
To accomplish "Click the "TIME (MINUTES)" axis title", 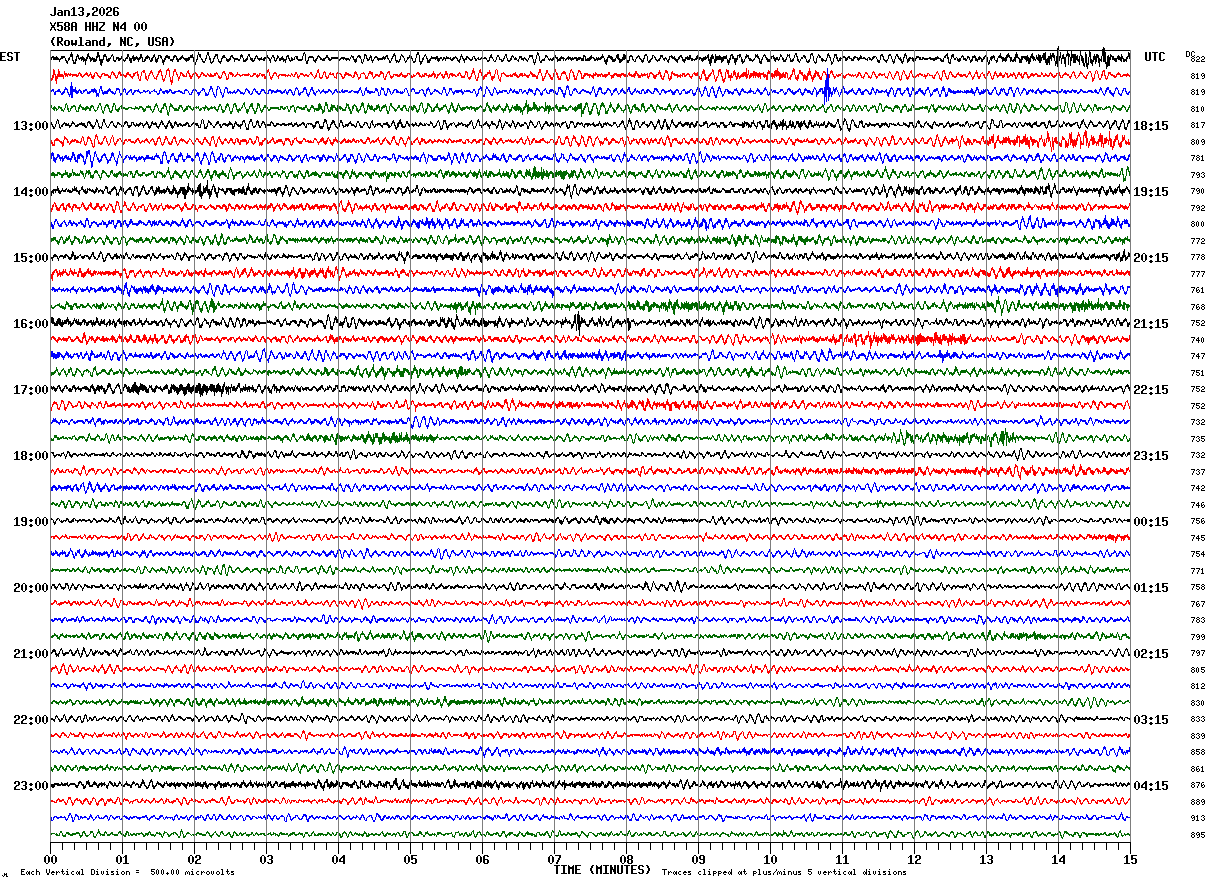I will (x=602, y=870).
